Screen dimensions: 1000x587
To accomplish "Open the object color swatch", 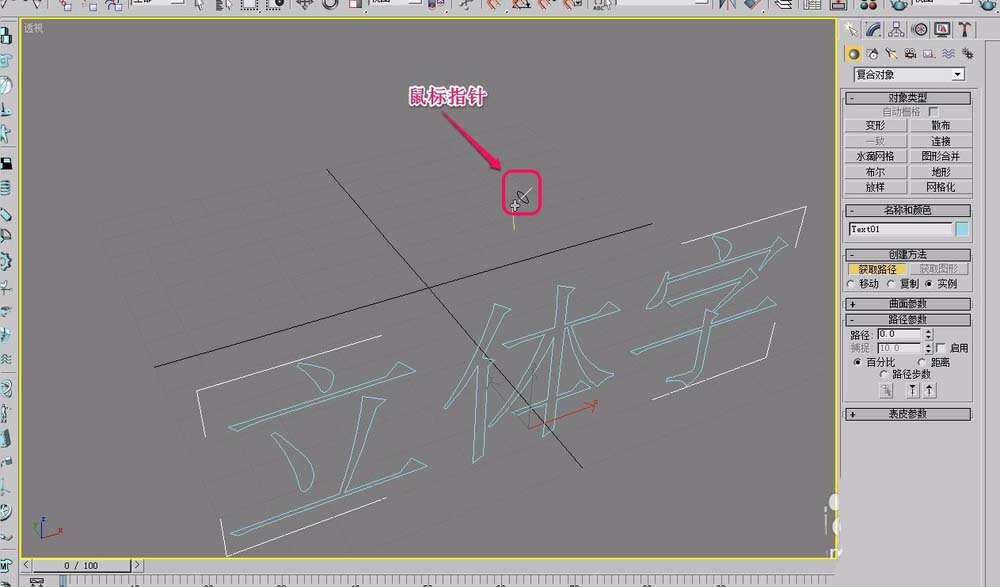I will [962, 229].
